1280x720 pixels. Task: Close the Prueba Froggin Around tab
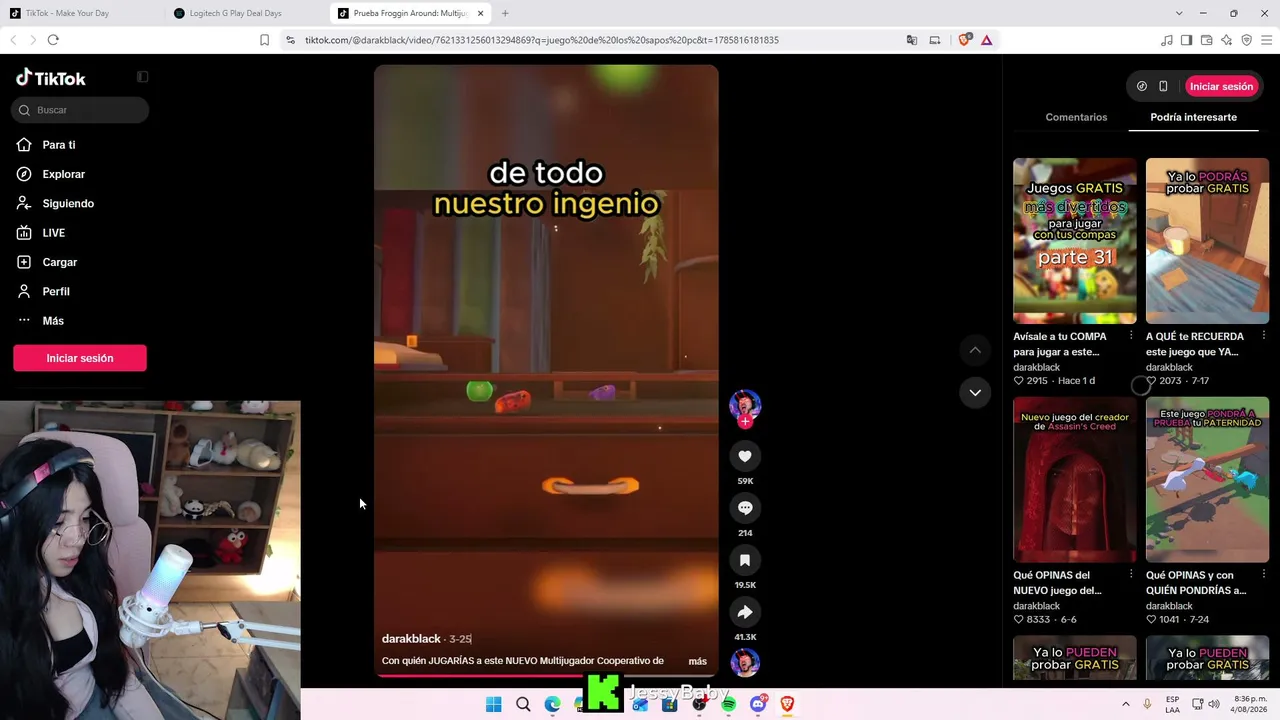point(481,13)
